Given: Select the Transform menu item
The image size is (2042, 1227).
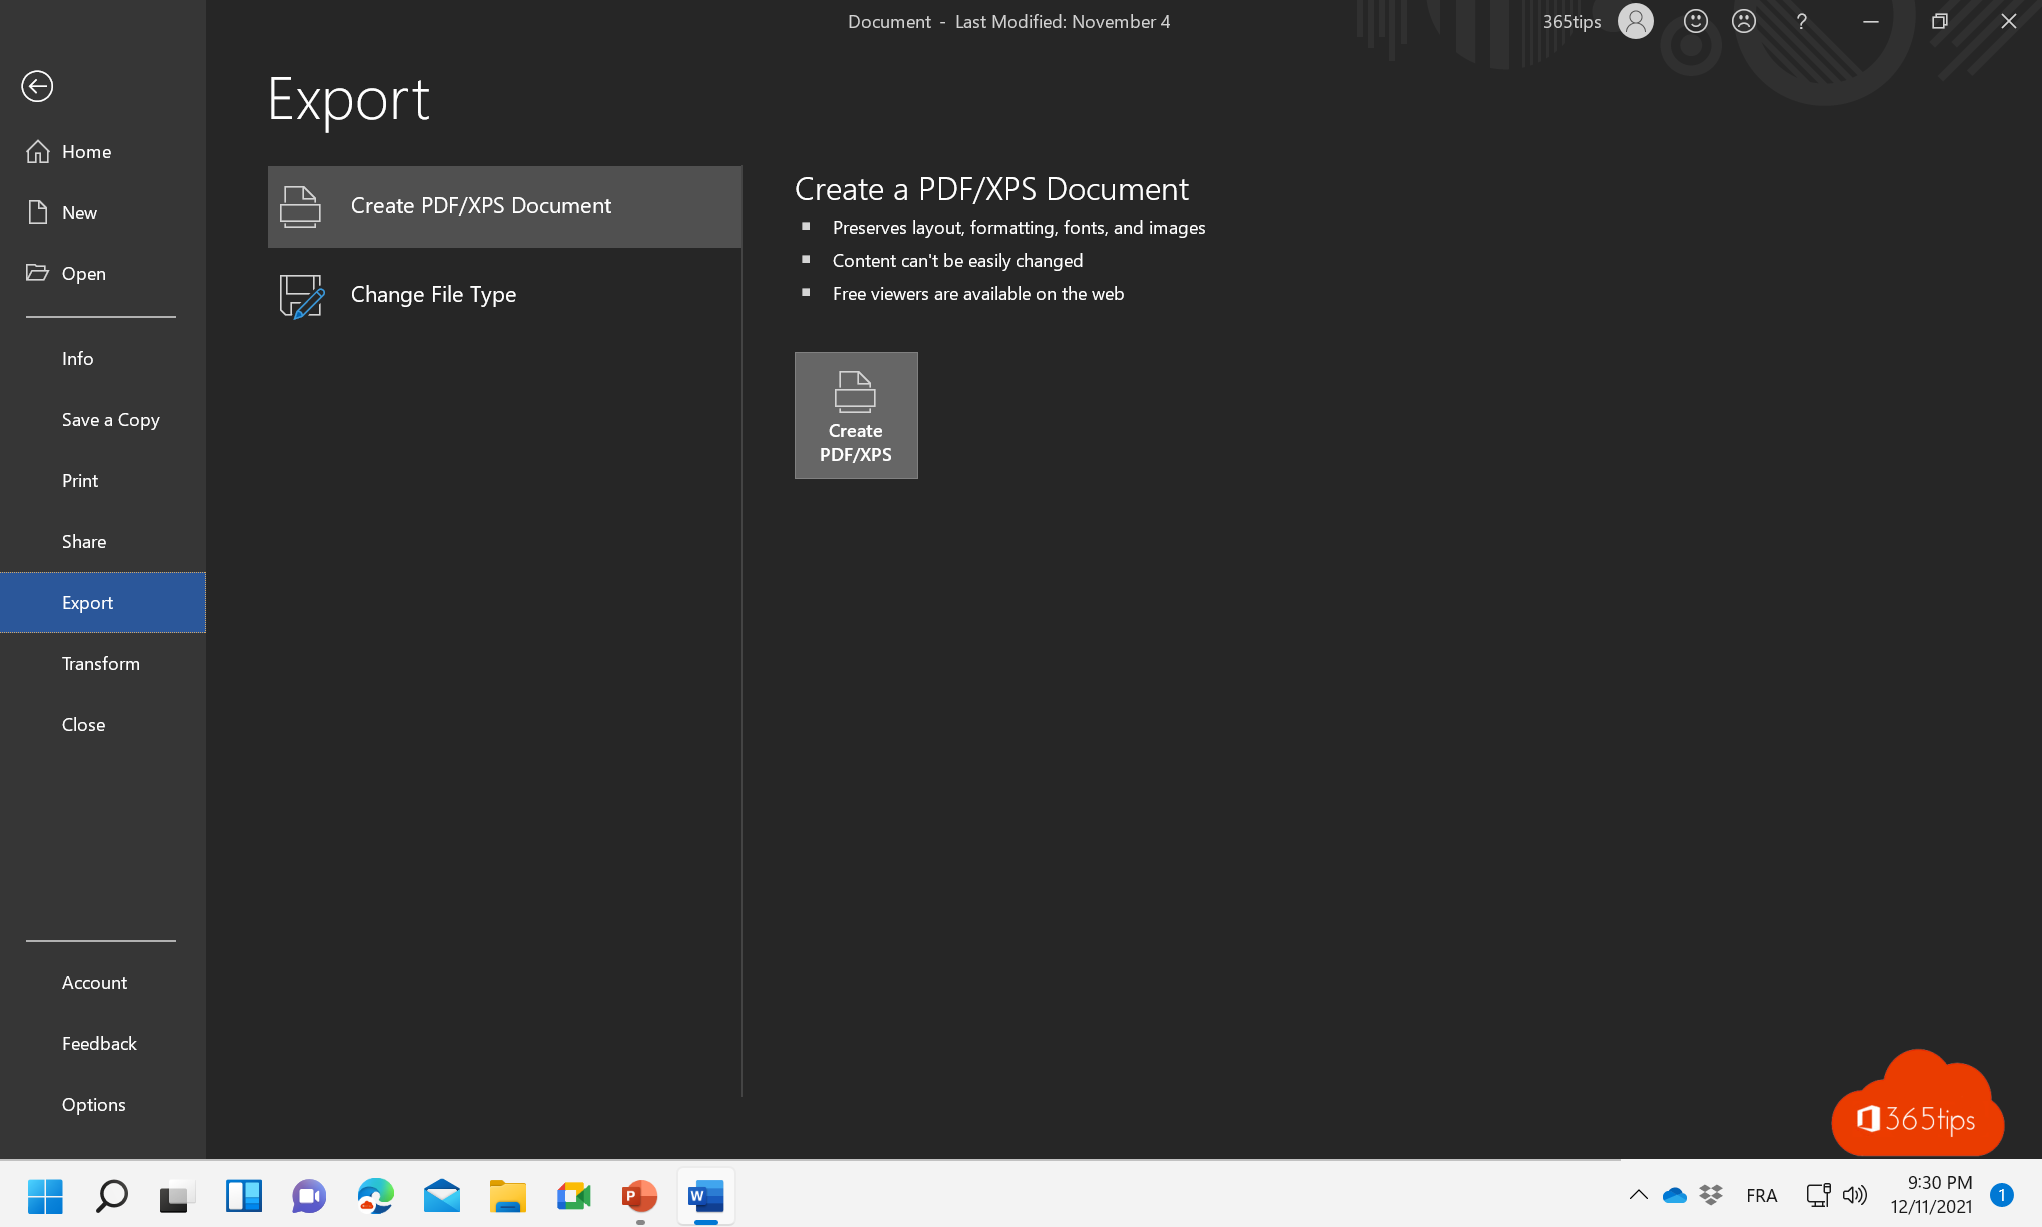Looking at the screenshot, I should point(101,662).
